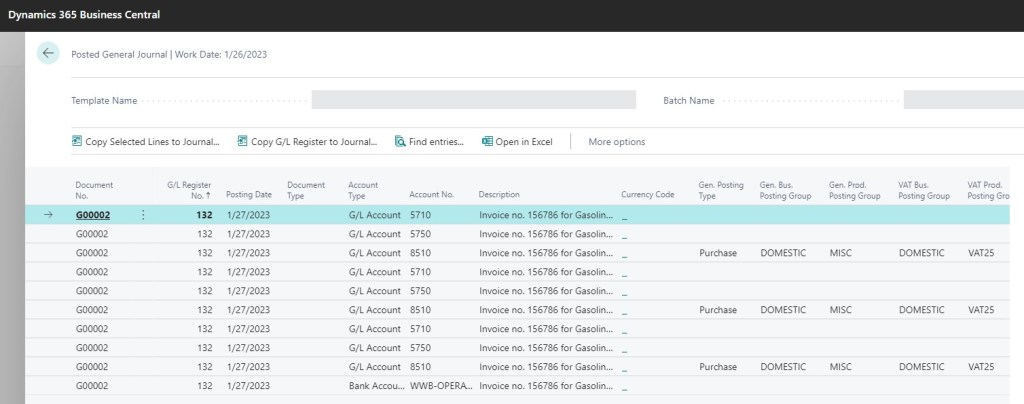Click the Find entries icon

pos(400,142)
